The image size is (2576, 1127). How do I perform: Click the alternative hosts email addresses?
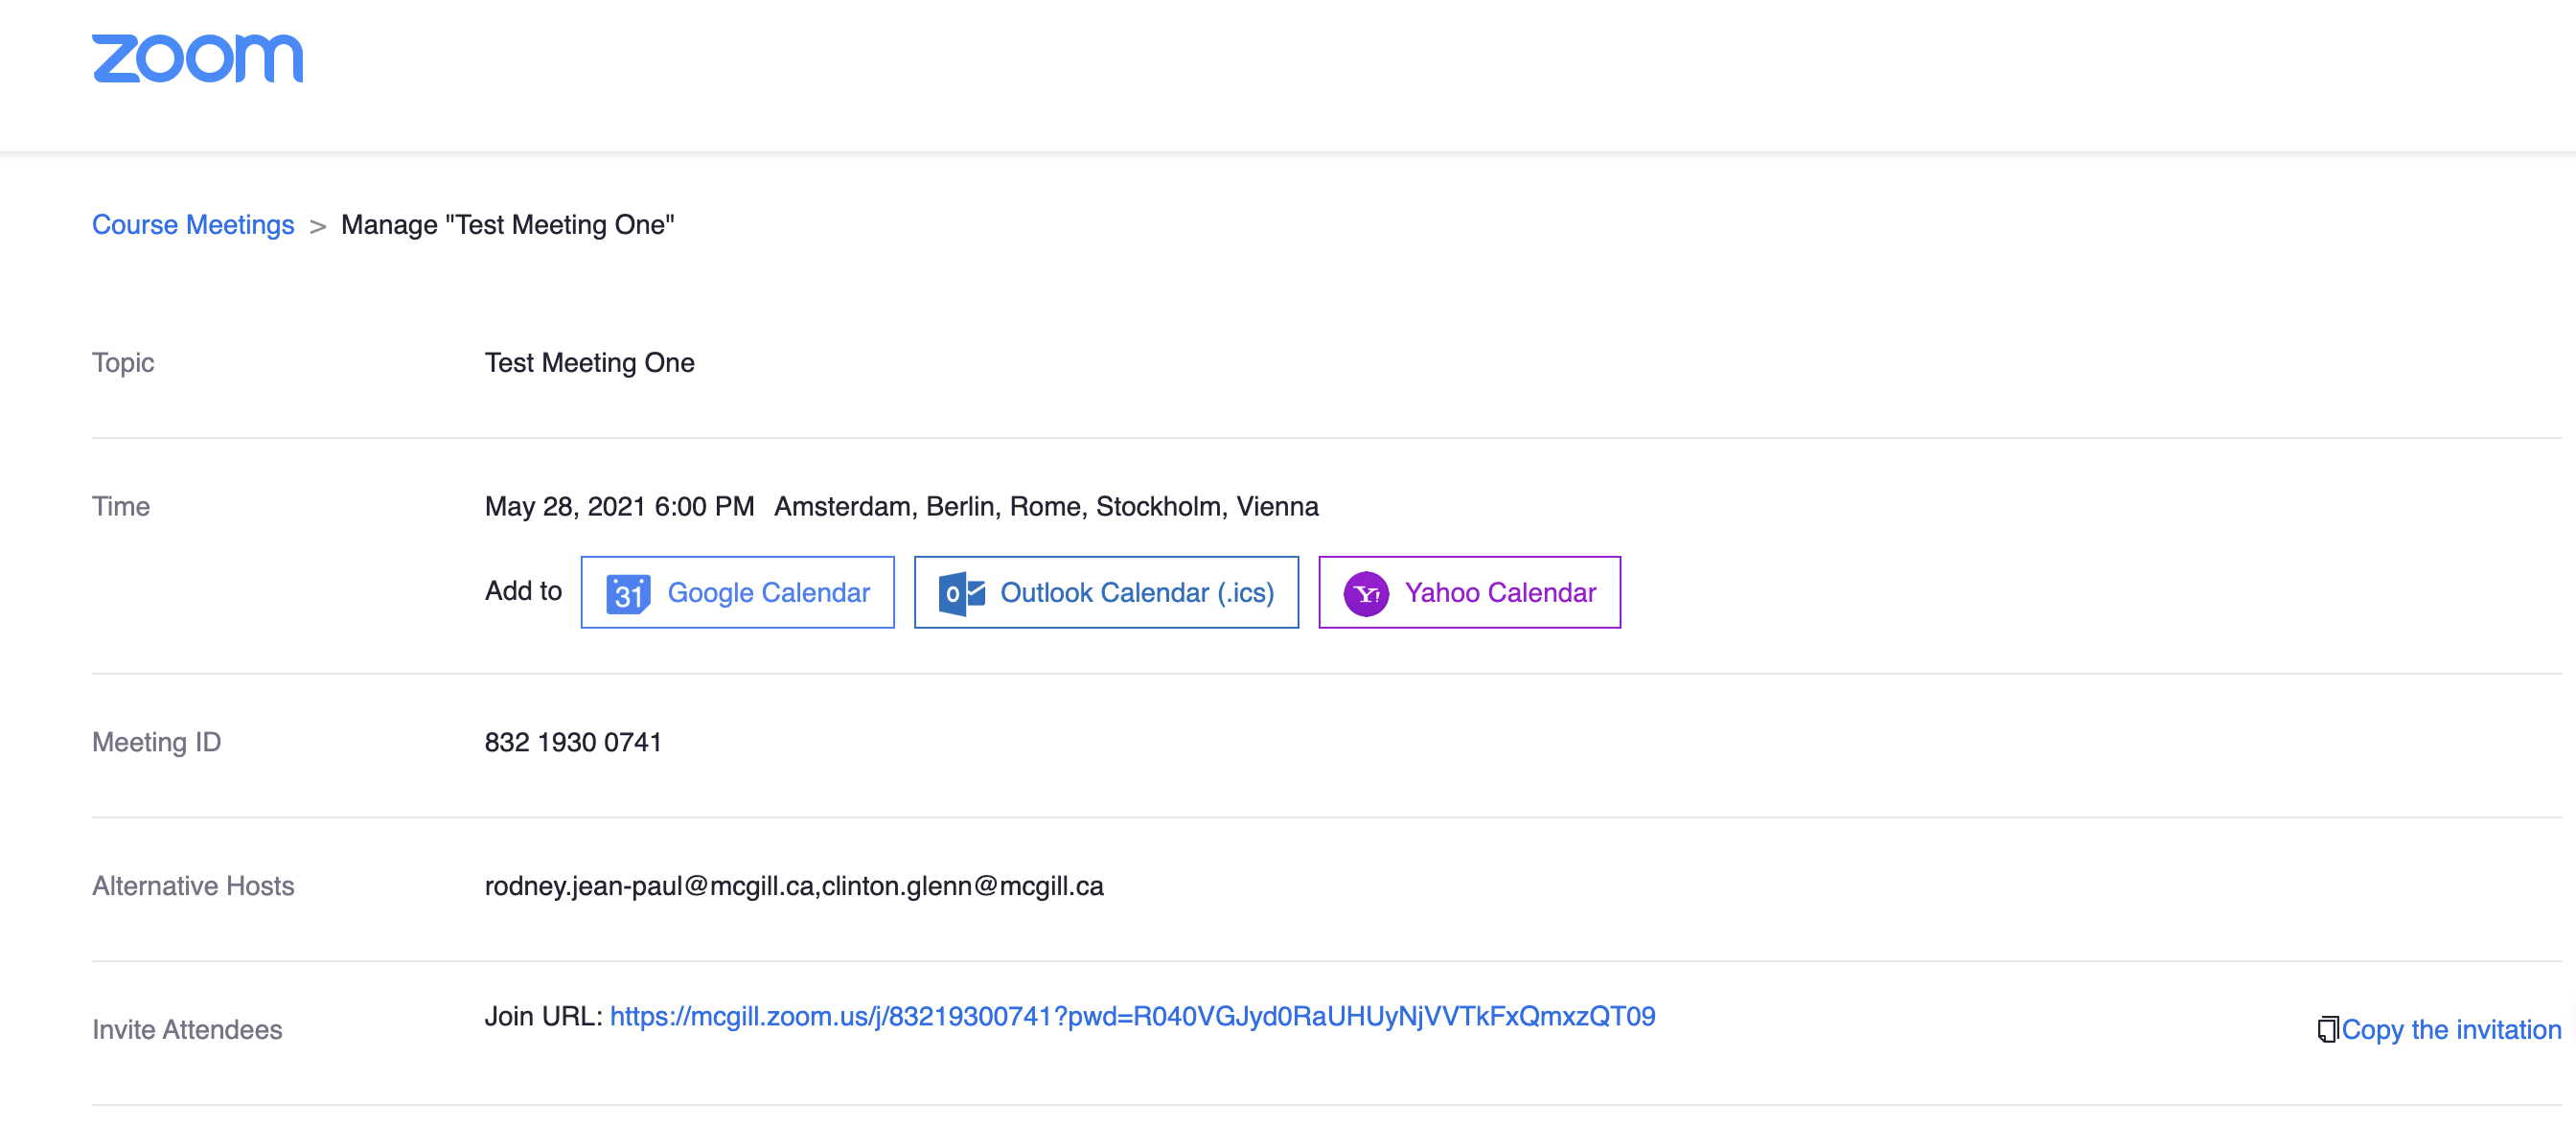point(794,886)
